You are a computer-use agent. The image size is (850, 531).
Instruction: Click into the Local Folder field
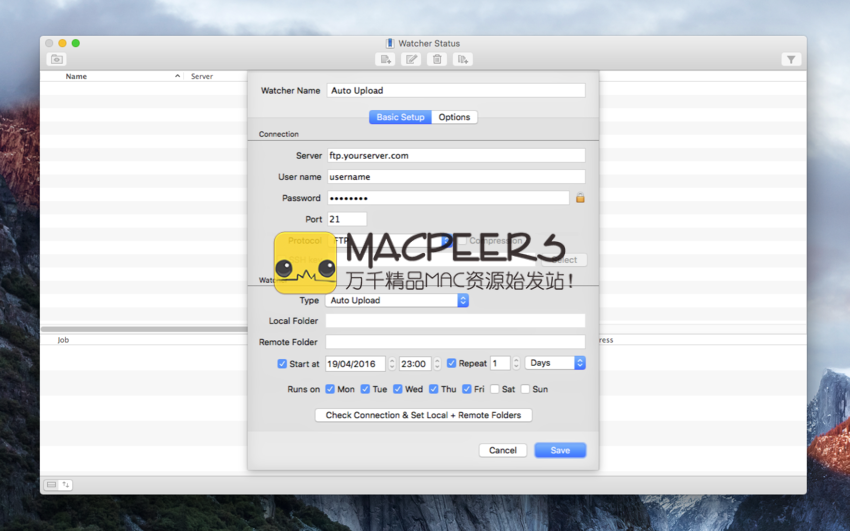point(455,321)
